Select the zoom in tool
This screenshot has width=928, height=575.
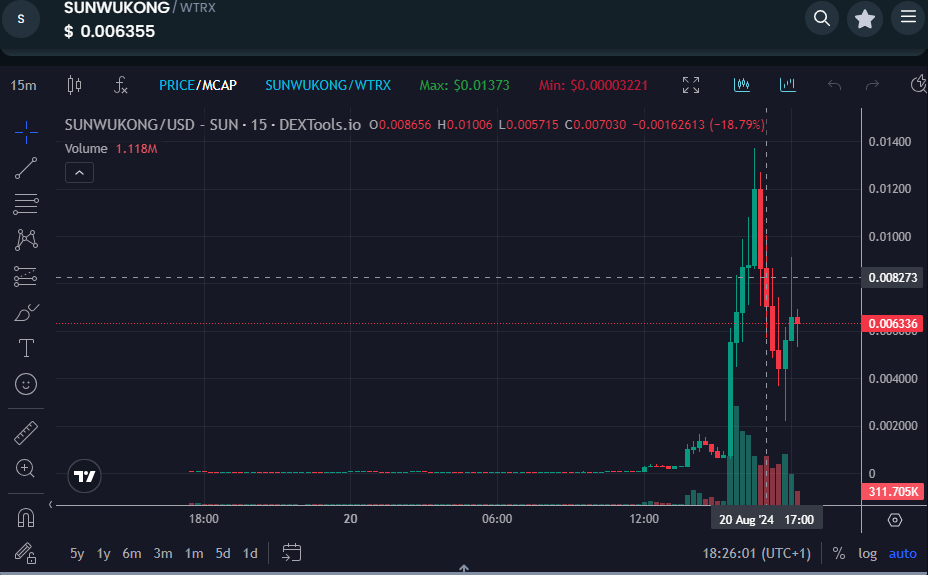pyautogui.click(x=26, y=469)
